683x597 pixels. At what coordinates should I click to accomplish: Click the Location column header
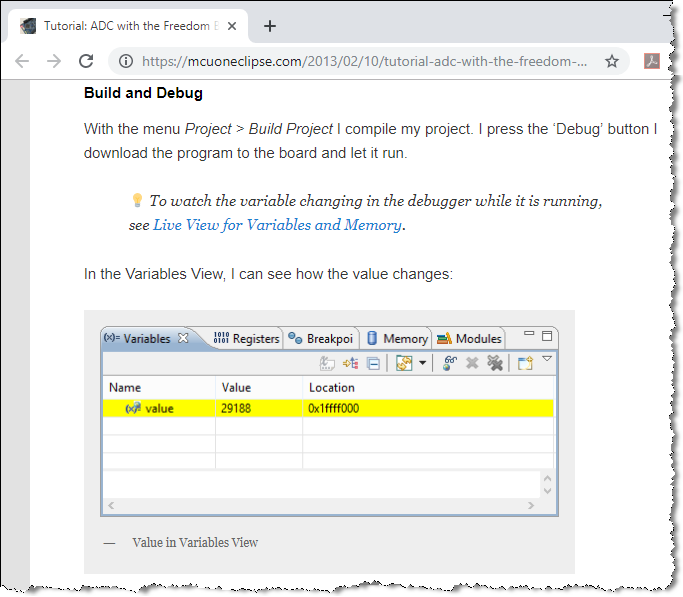[428, 388]
